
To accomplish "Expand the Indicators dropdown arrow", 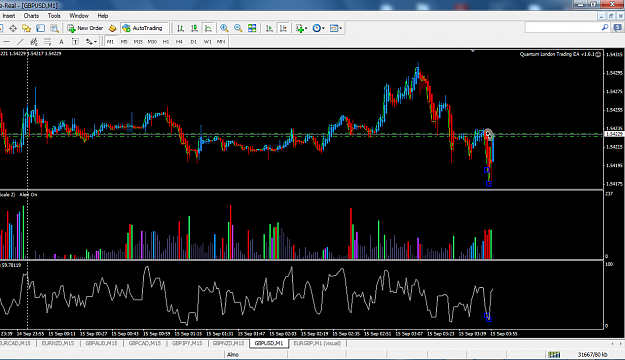I will coord(306,28).
